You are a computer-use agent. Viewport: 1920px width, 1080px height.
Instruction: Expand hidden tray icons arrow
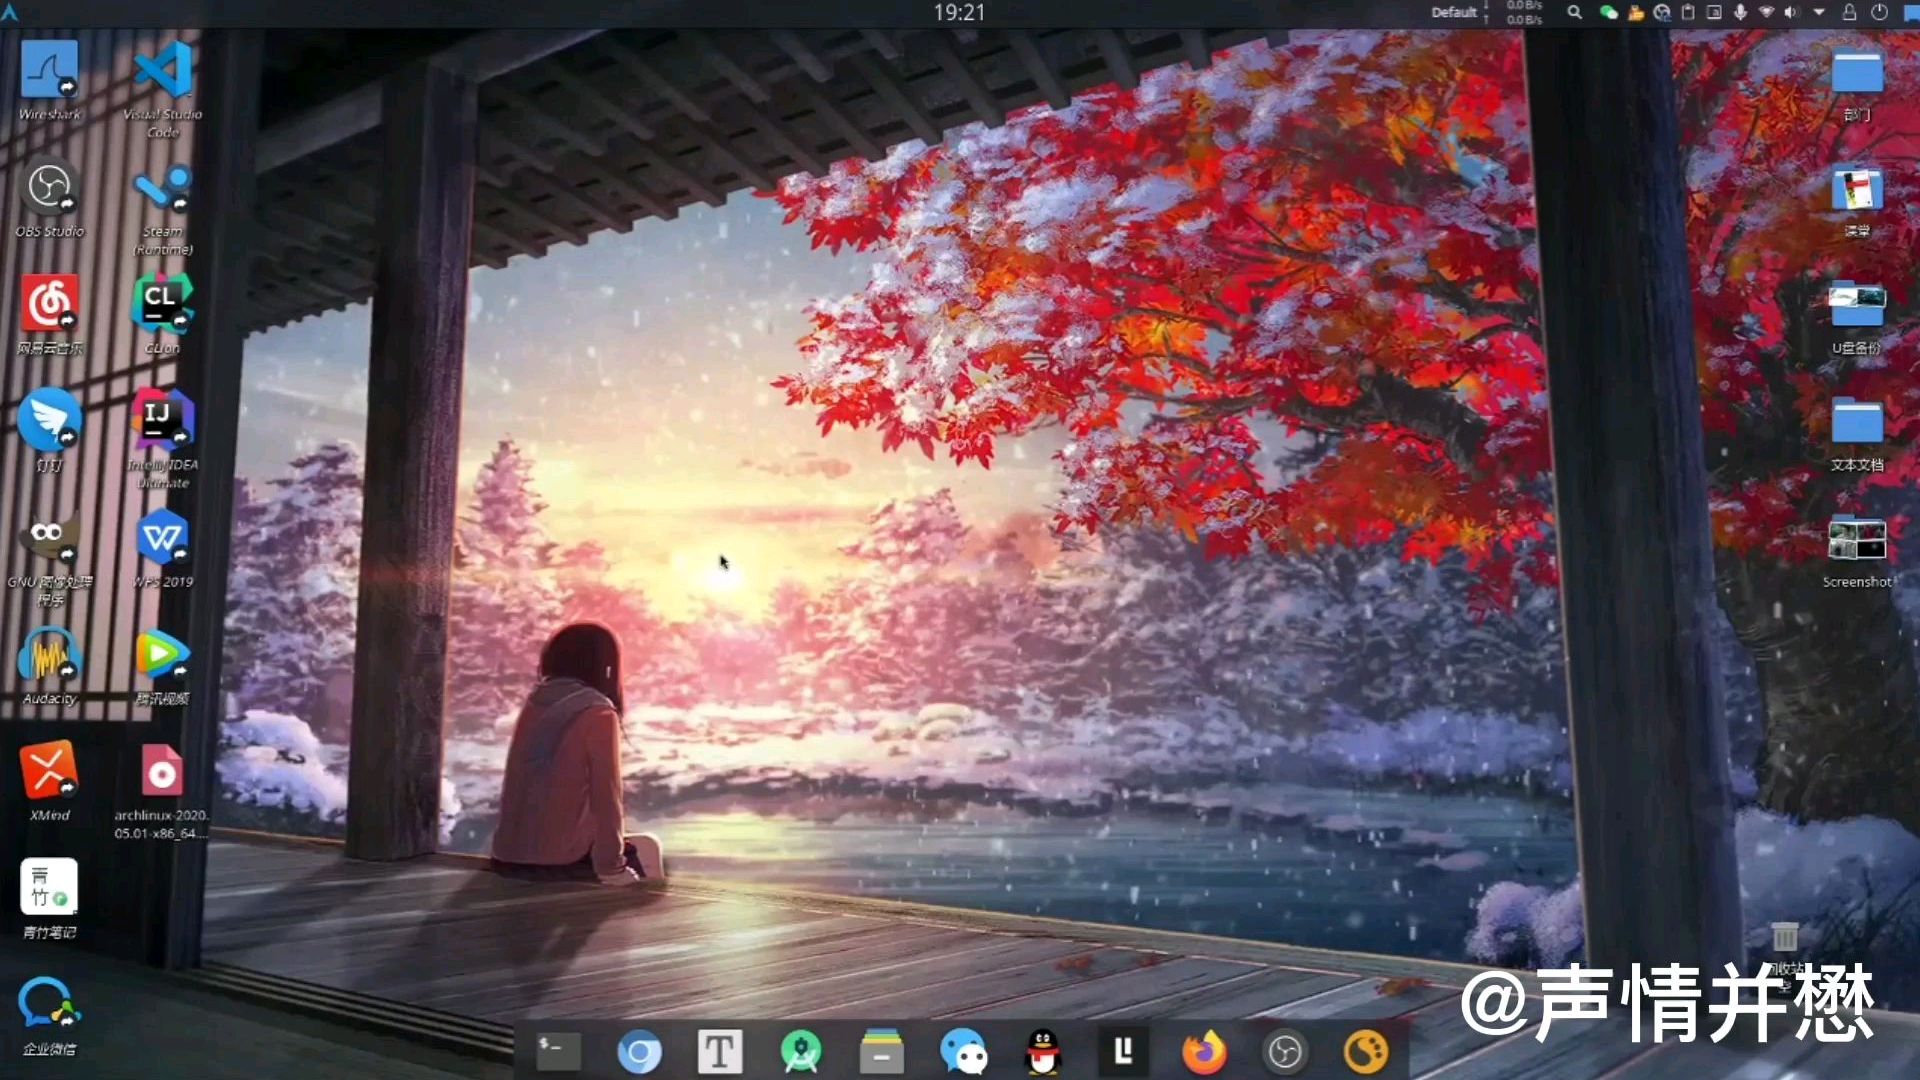[x=1819, y=12]
